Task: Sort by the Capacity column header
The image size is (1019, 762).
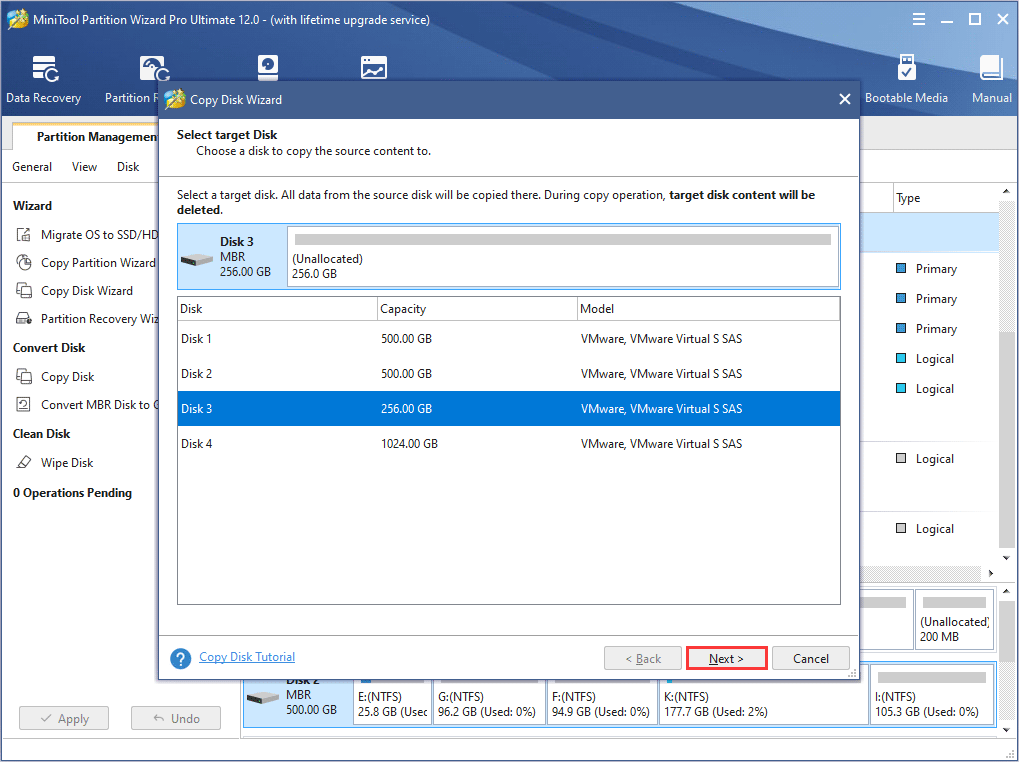Action: [x=478, y=309]
